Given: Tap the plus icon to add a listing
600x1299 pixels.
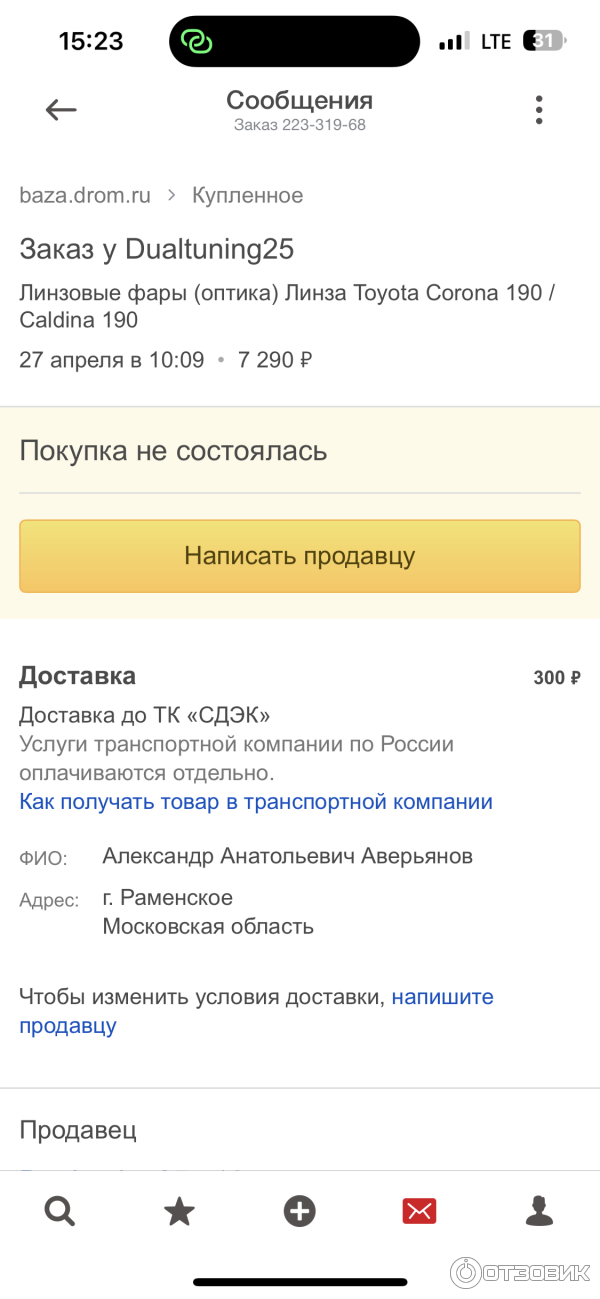Looking at the screenshot, I should pos(300,1211).
